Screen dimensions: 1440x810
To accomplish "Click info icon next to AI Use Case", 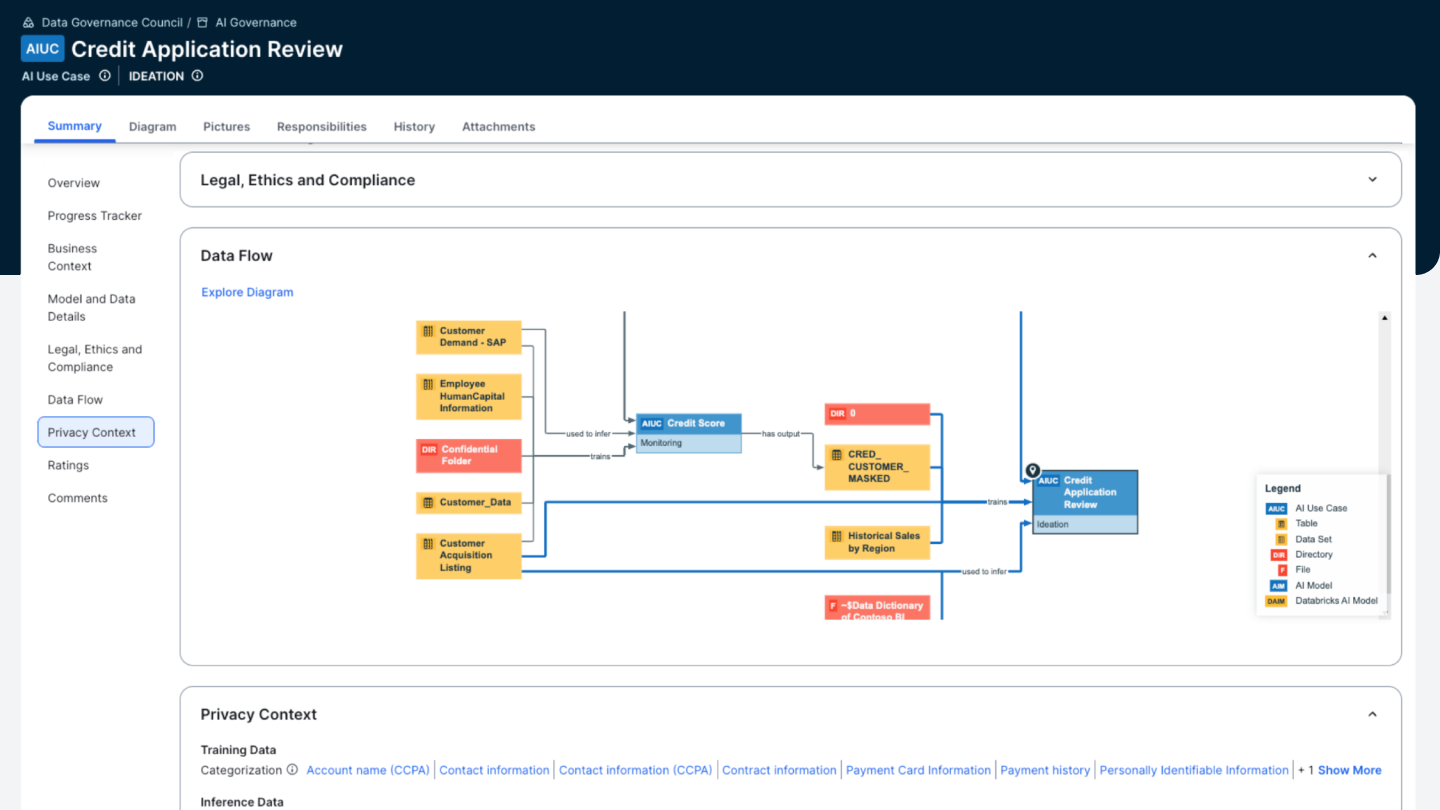I will point(104,76).
